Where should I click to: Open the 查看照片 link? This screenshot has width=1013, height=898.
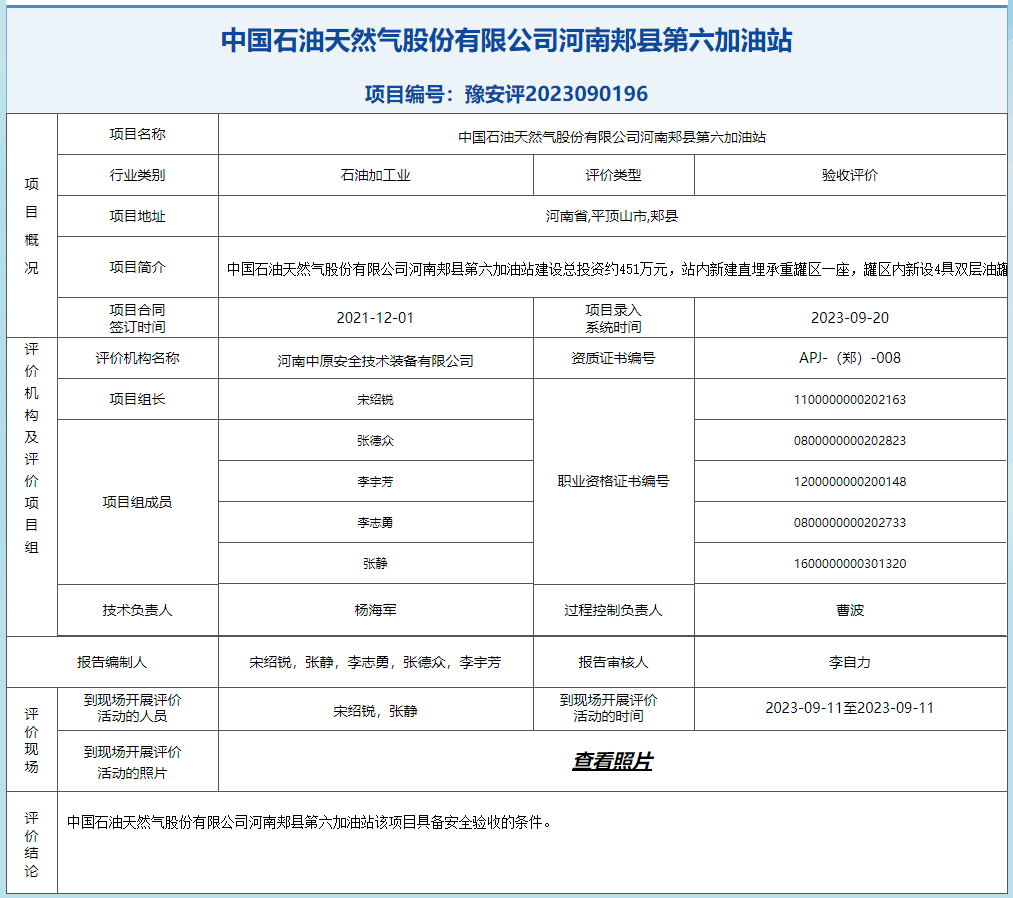(612, 761)
